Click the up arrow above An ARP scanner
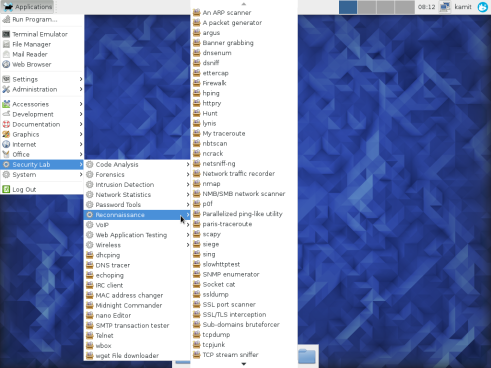Screen dimensions: 491x368 point(244,4)
